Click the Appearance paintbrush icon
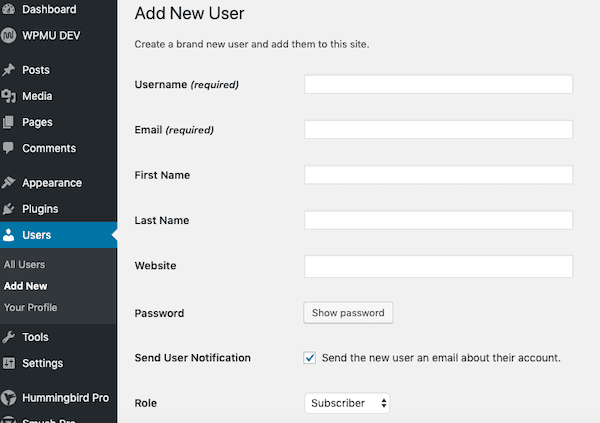 [x=9, y=183]
